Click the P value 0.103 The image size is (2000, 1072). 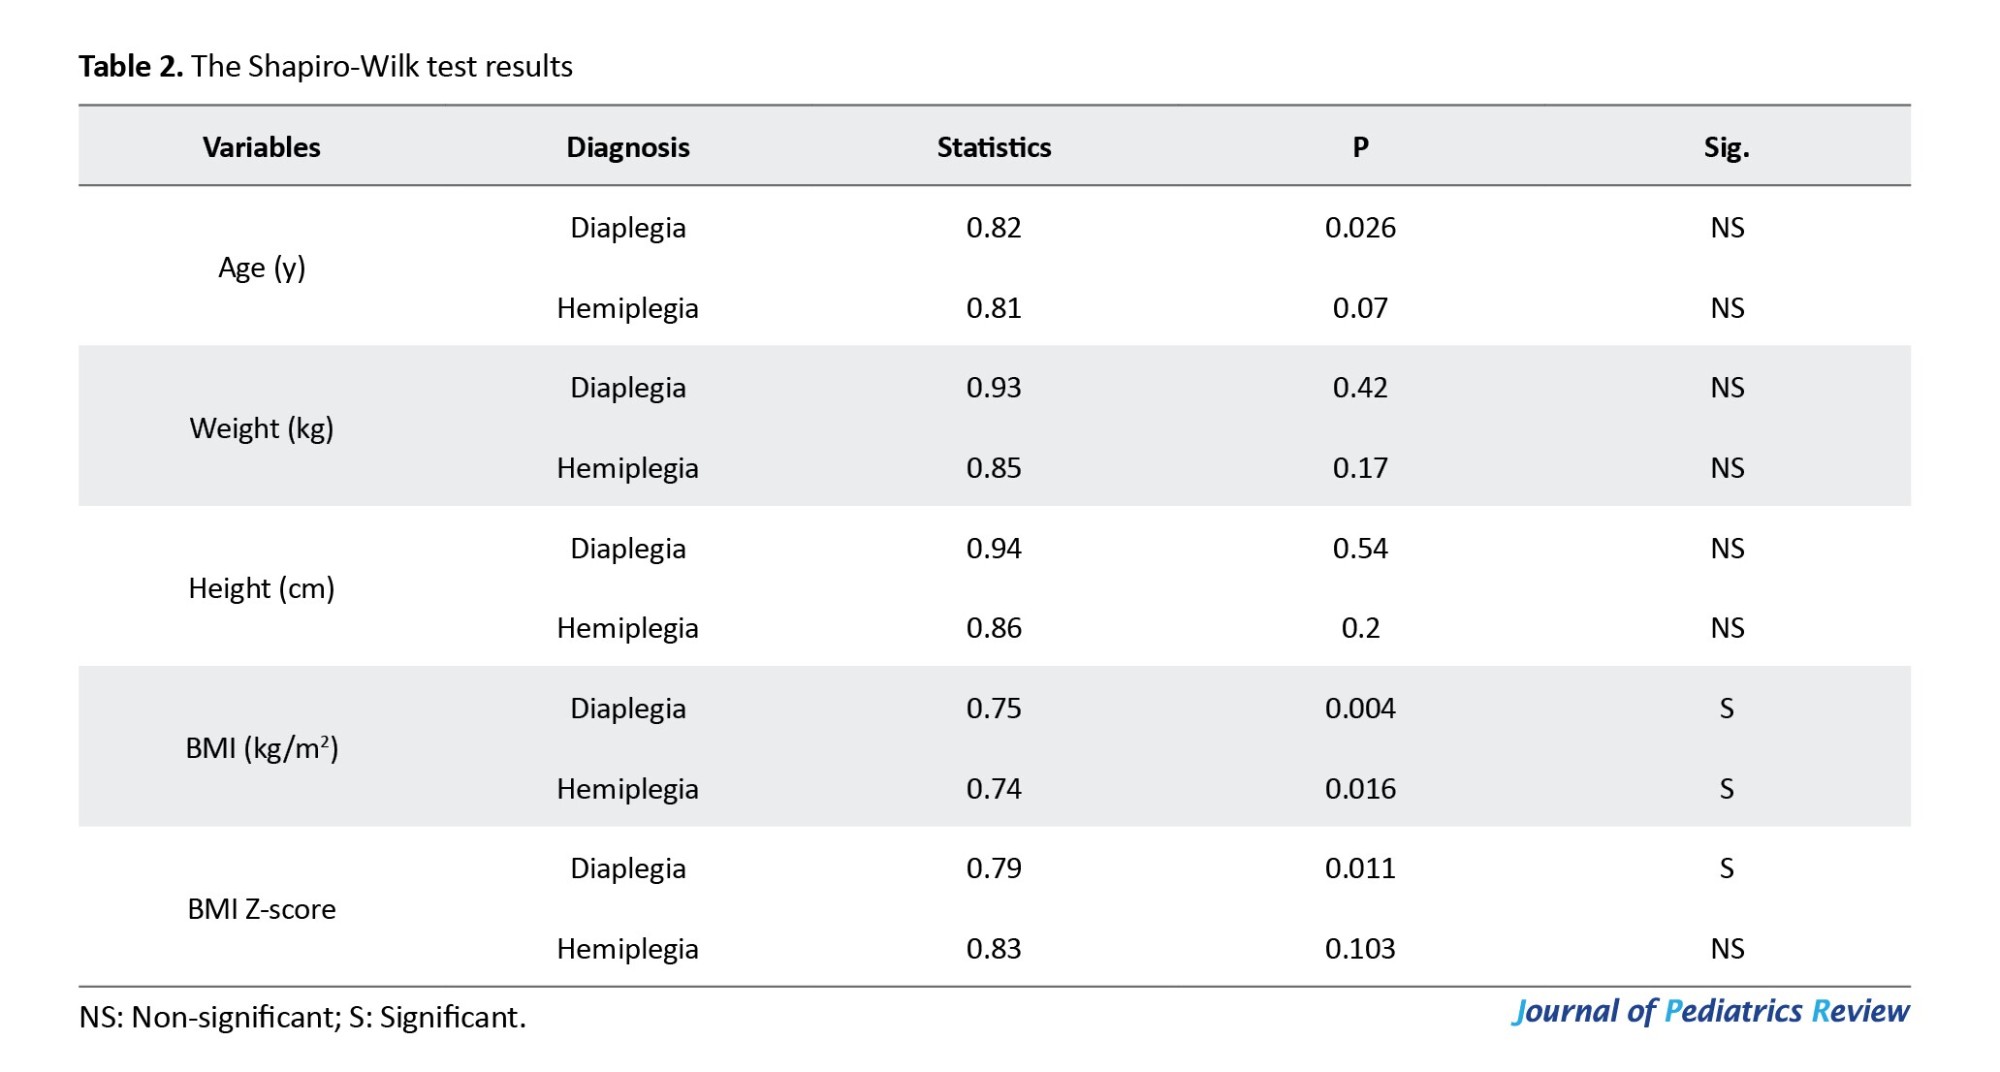pyautogui.click(x=1360, y=948)
